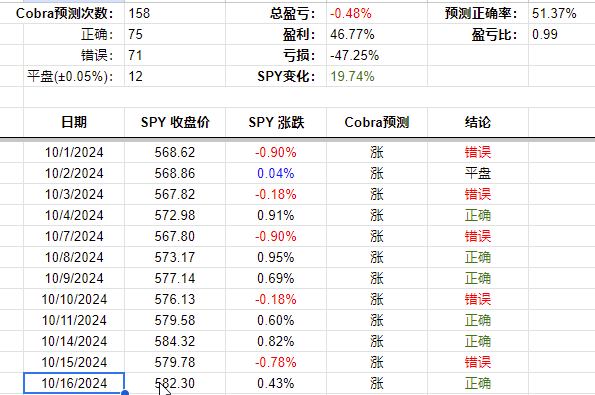Click the -0.78% change on 10/15/2024
The height and width of the screenshot is (395, 595).
[276, 362]
